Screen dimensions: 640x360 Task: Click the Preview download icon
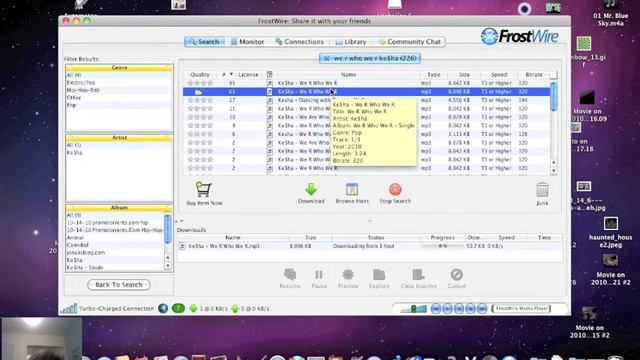tap(348, 275)
